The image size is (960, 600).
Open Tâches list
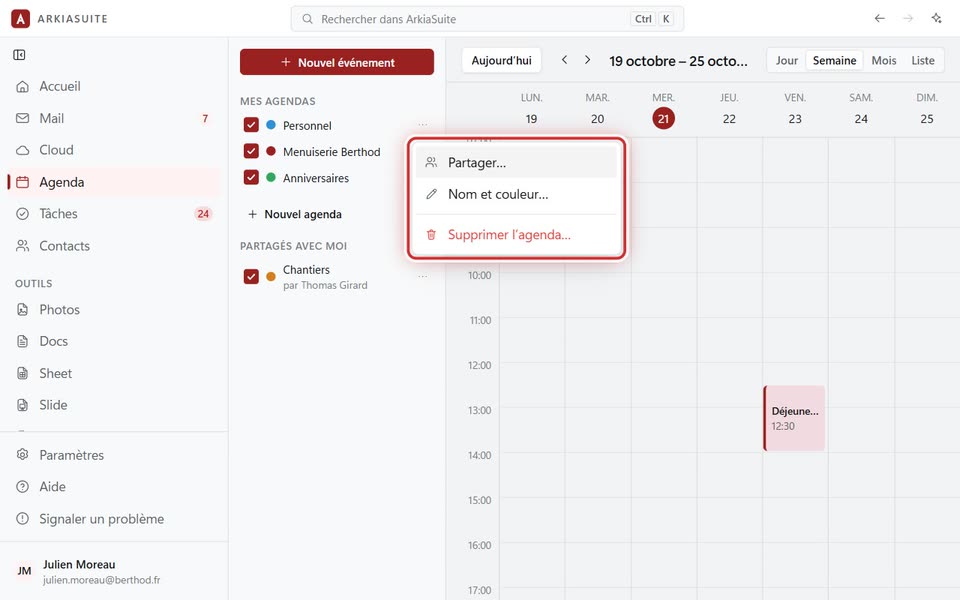coord(114,214)
